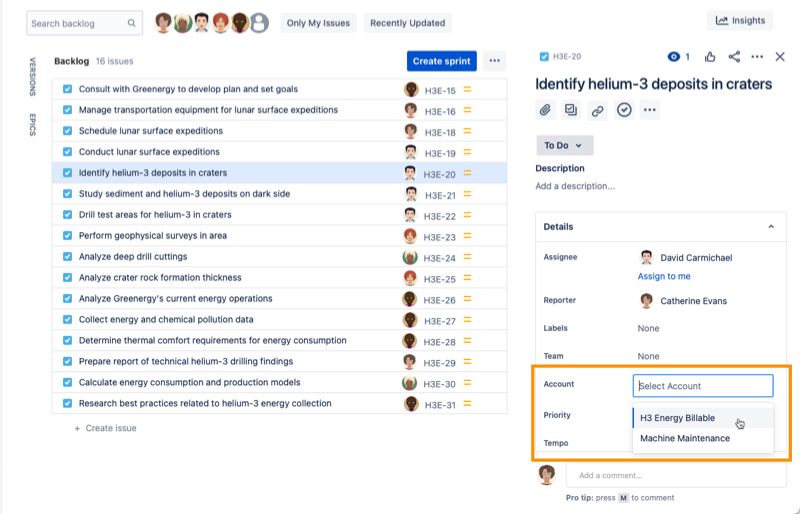The image size is (800, 514).
Task: Click the circled checkmark icon below the issue title
Action: 624,110
